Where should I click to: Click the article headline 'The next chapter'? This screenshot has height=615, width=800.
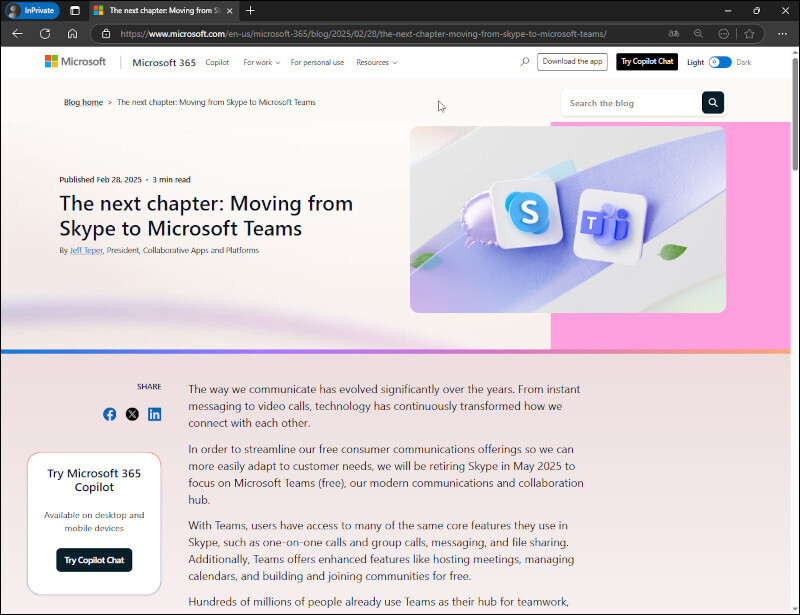coord(206,216)
